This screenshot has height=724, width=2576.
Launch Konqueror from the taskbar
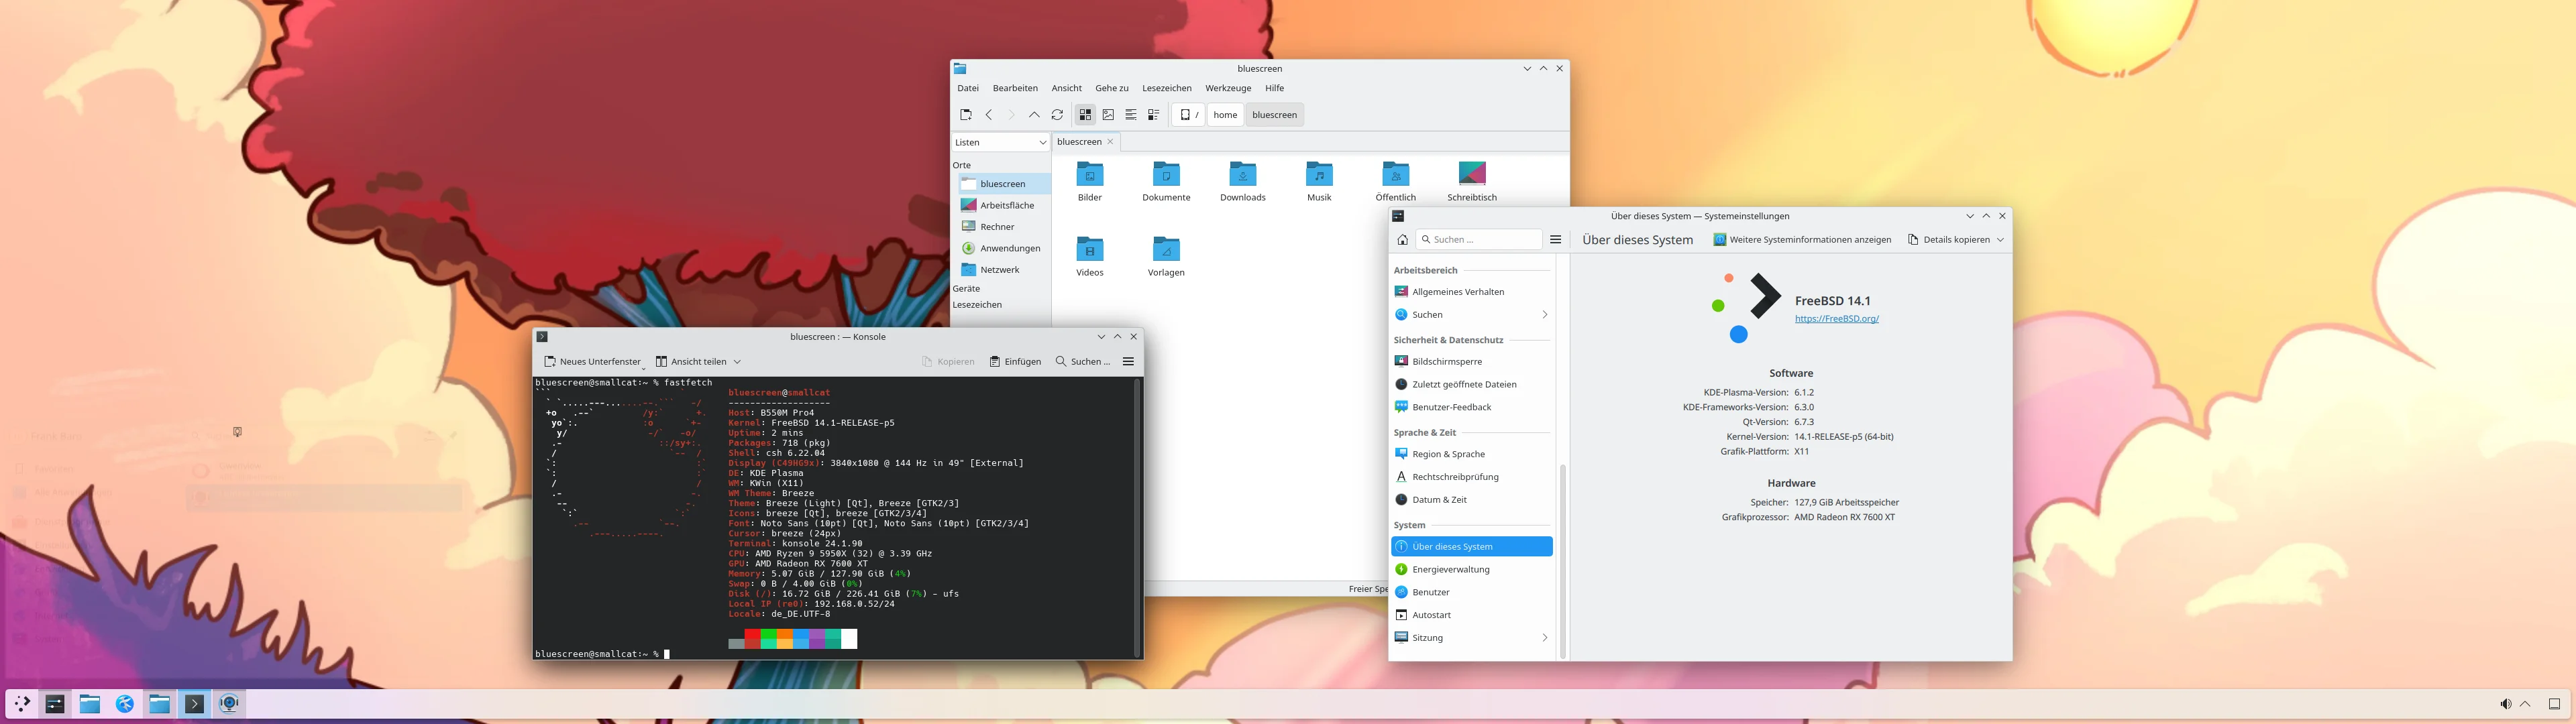(x=125, y=704)
